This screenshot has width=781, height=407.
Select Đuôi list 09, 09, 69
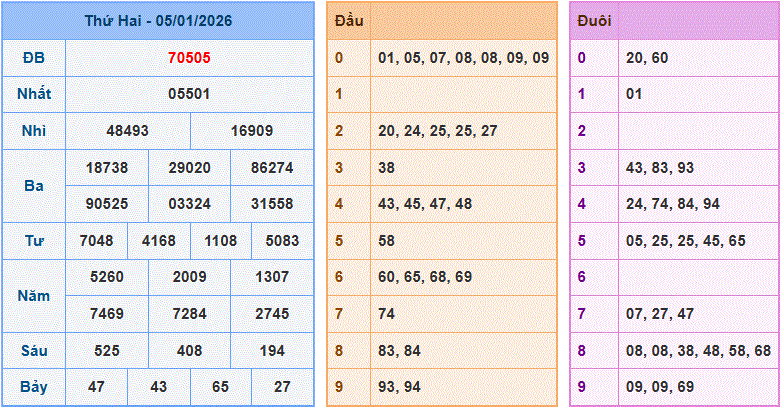point(660,387)
